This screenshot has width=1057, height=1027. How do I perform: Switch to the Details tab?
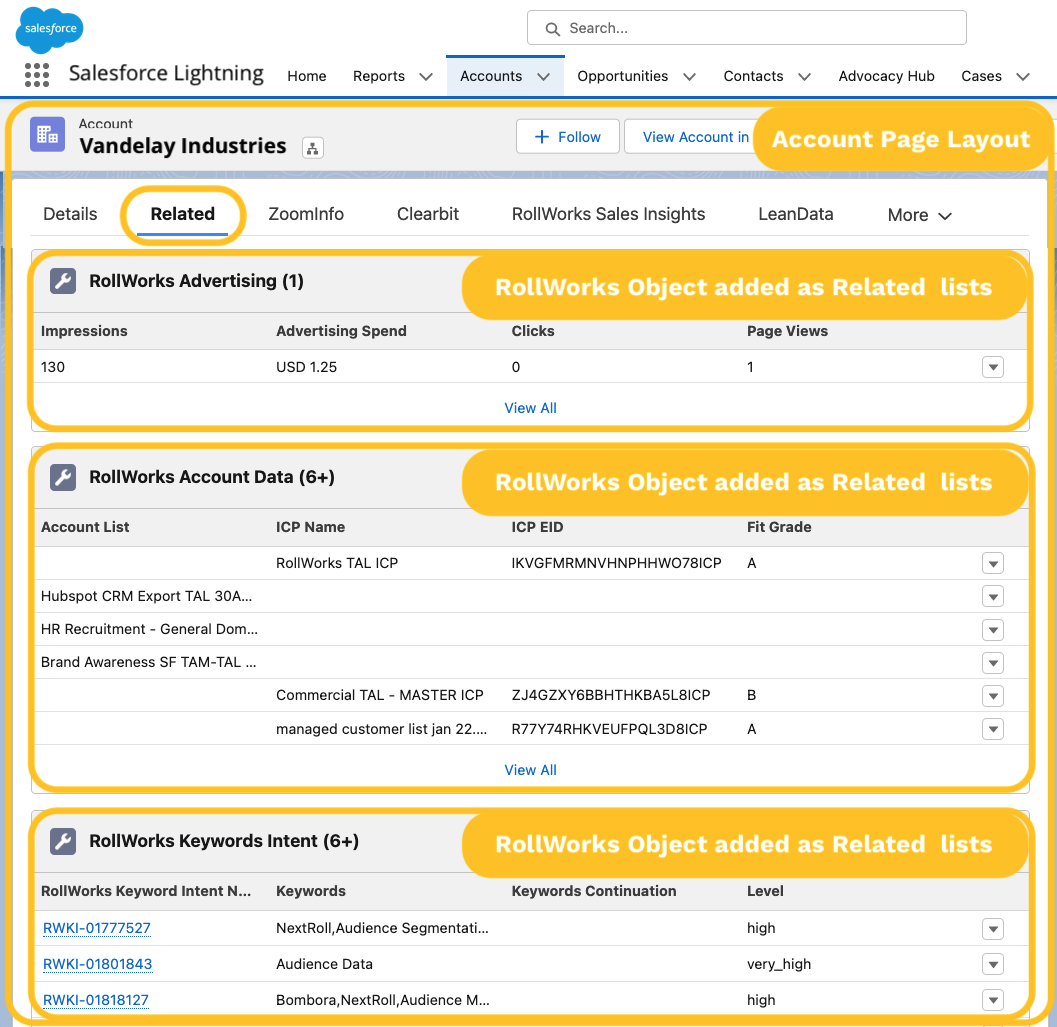coord(70,214)
